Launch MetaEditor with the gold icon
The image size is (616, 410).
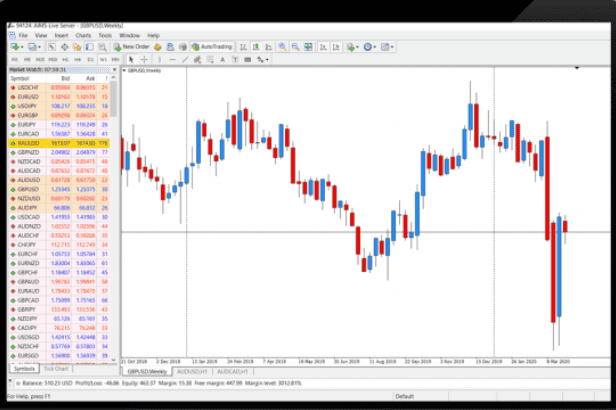(158, 47)
